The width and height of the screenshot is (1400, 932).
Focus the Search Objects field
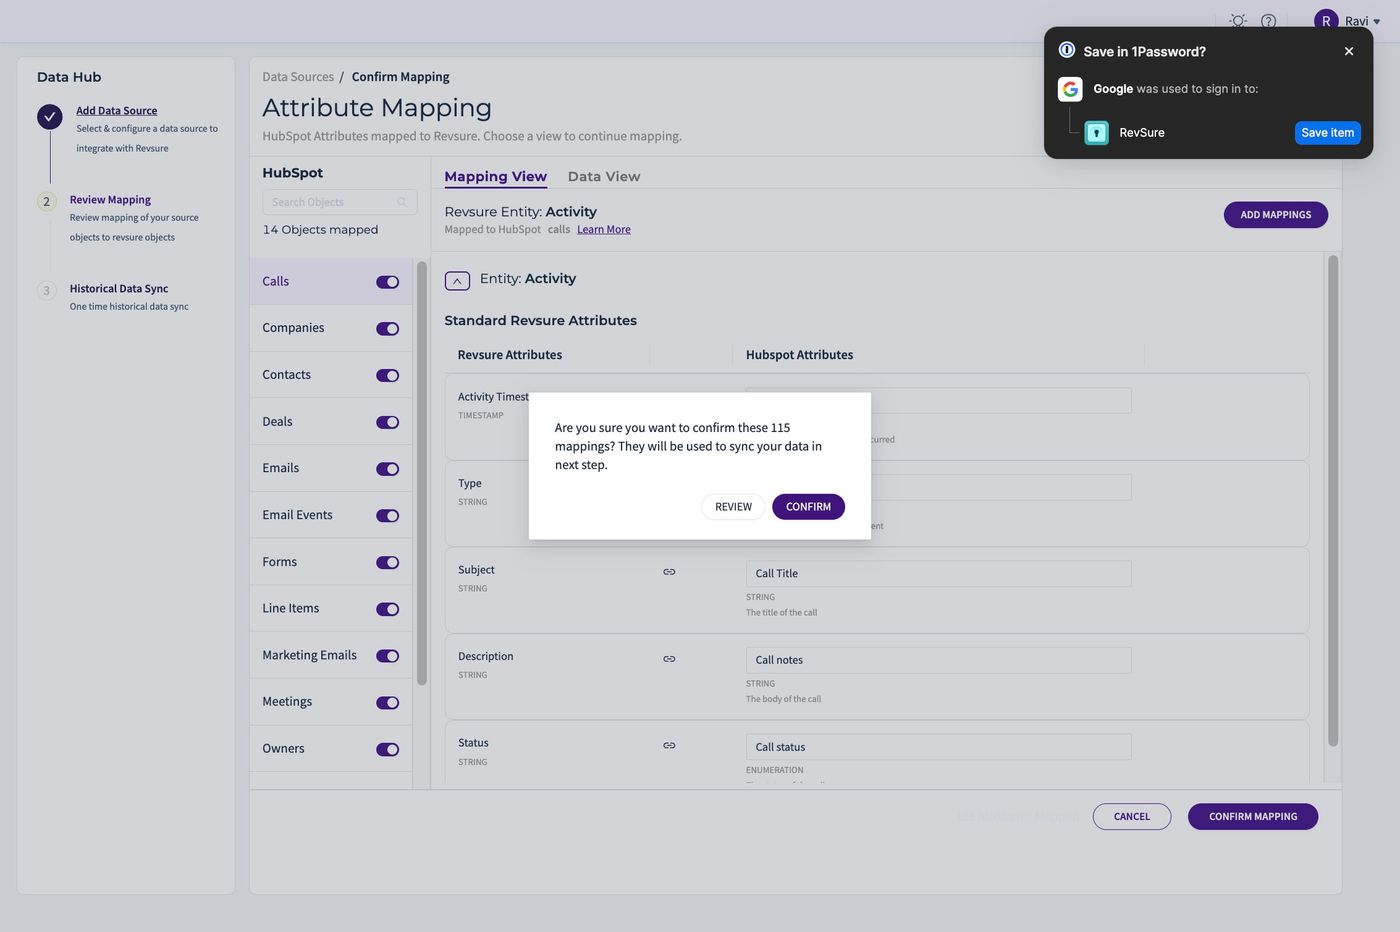pyautogui.click(x=339, y=202)
